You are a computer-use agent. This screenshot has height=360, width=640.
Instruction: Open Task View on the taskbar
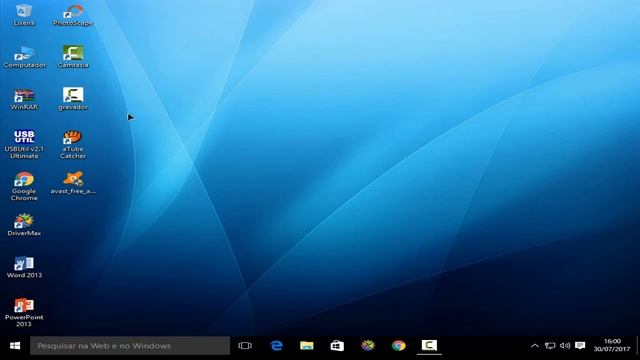pos(245,346)
